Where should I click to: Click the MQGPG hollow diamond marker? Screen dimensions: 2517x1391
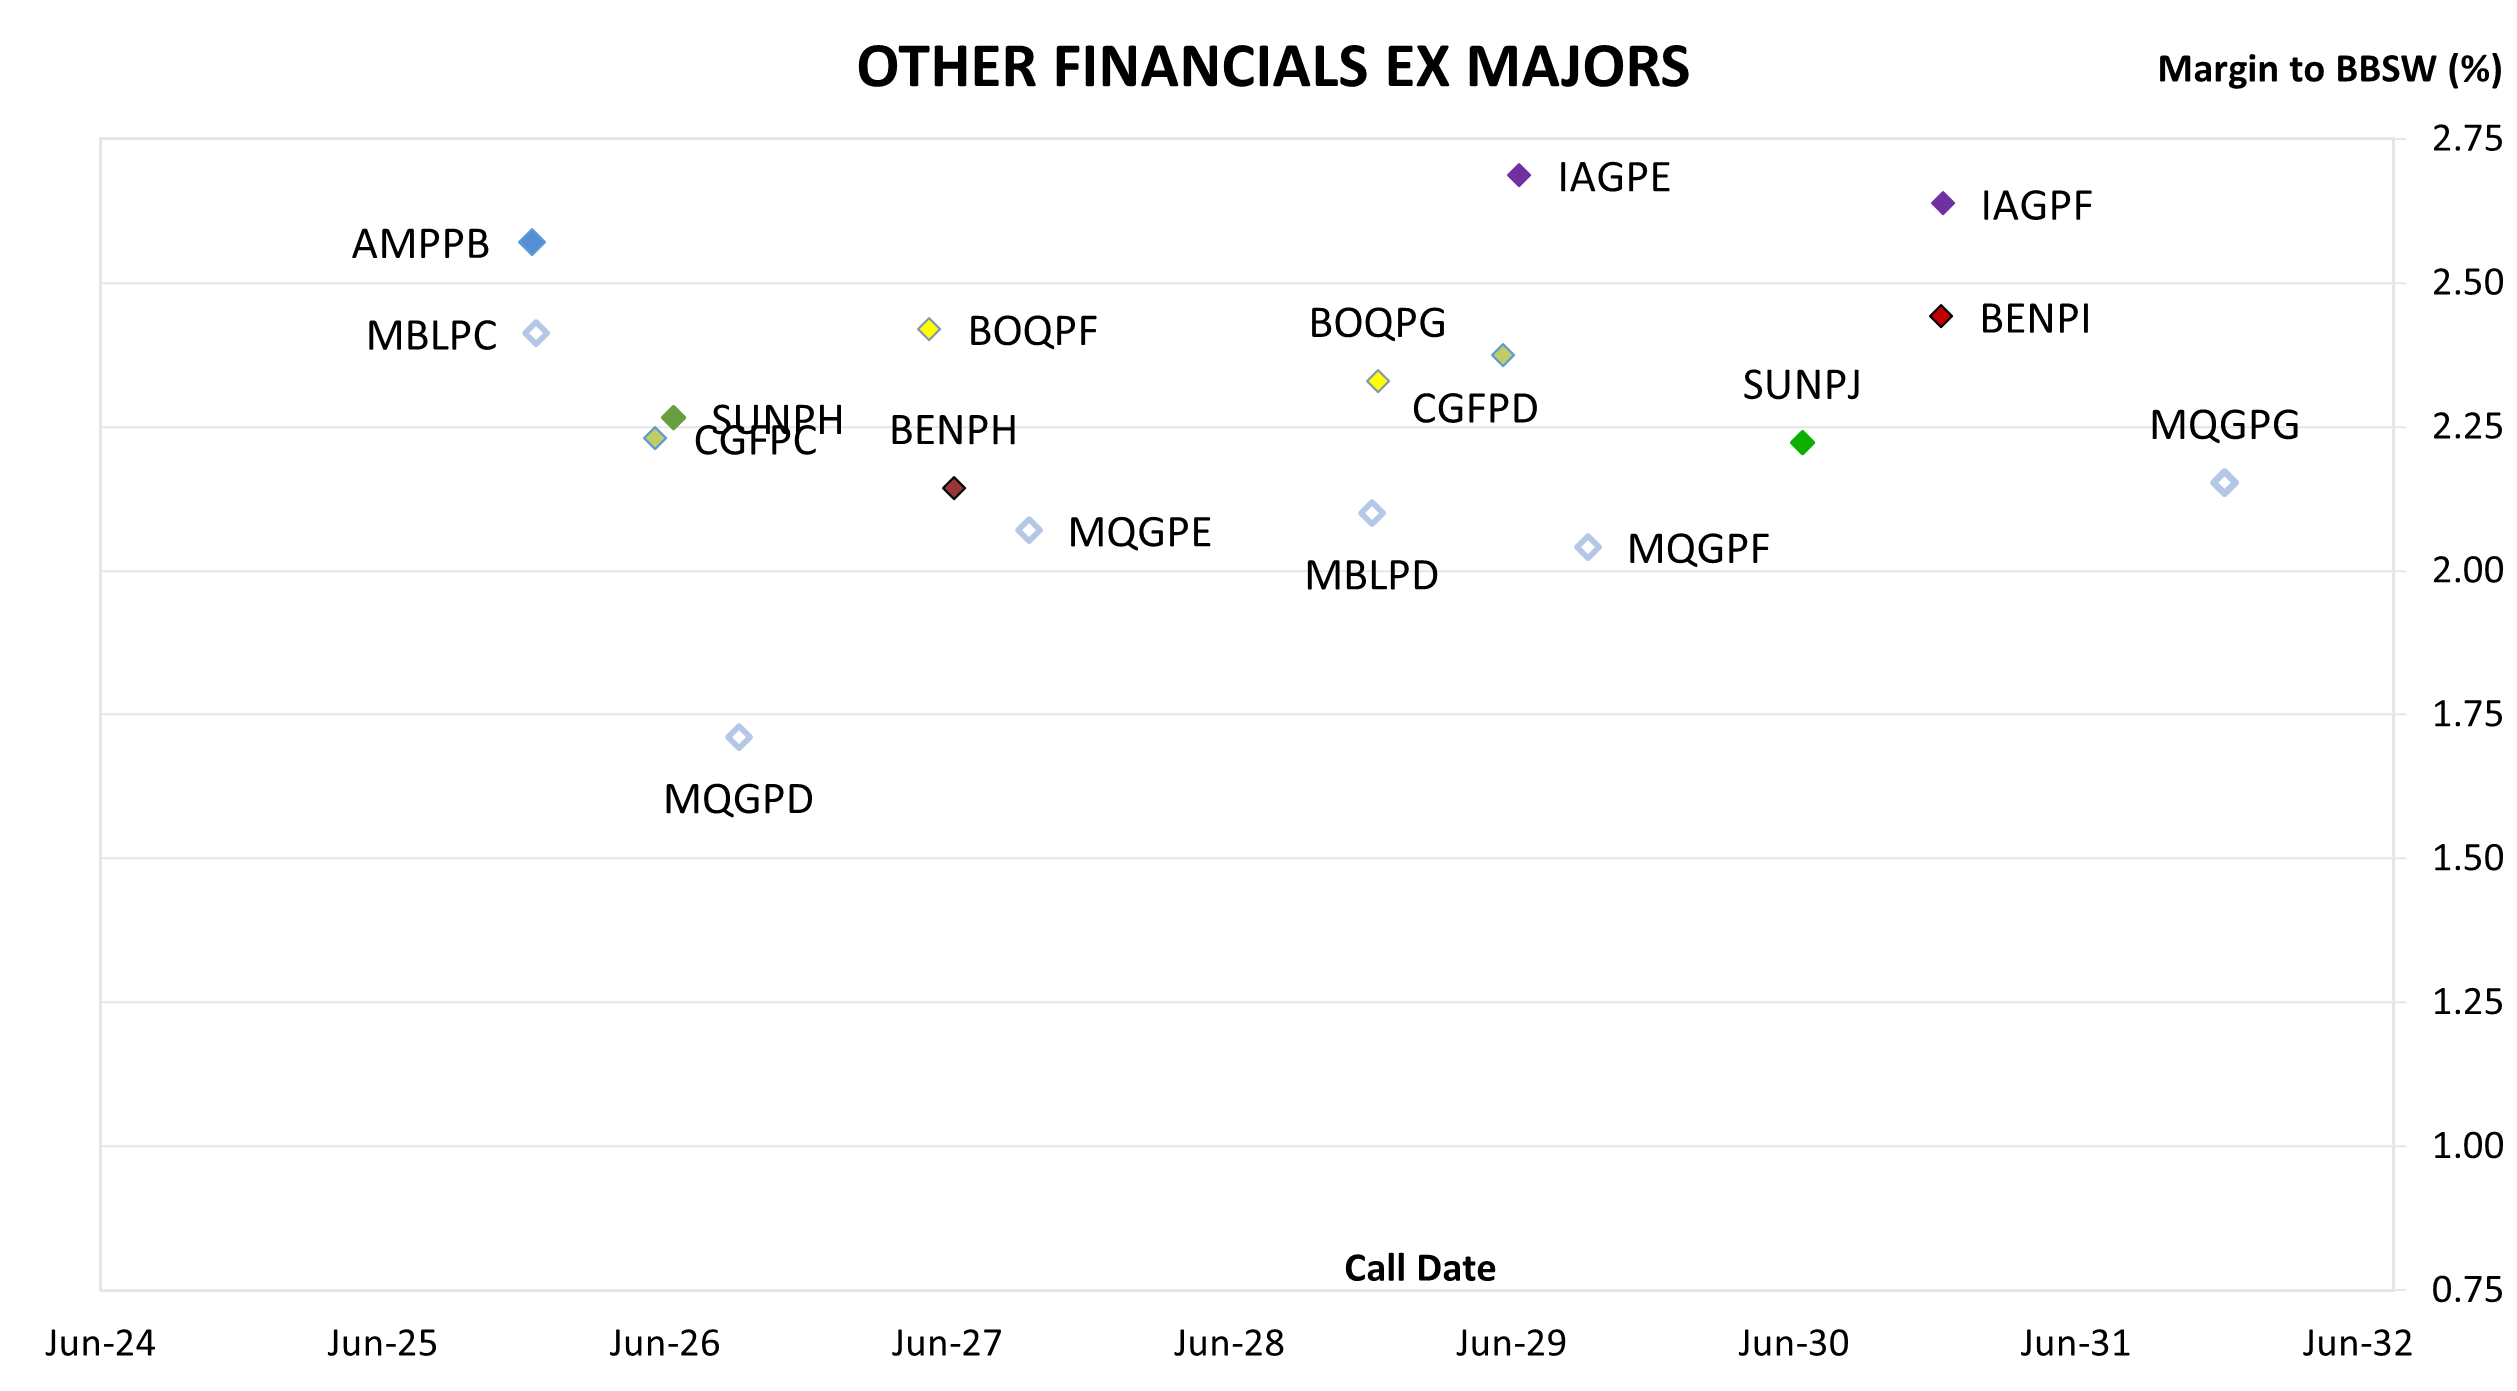(x=2224, y=483)
